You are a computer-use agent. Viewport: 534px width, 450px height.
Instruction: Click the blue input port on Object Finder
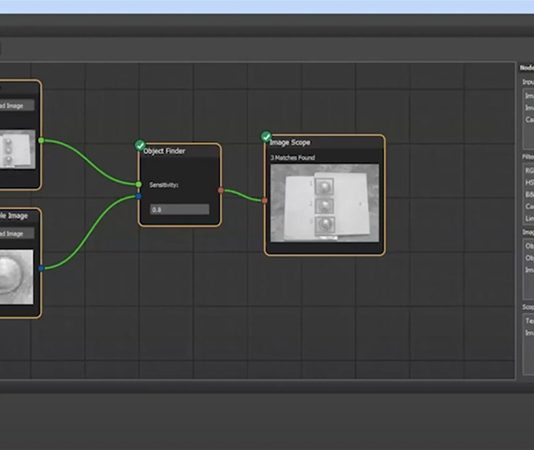click(138, 196)
